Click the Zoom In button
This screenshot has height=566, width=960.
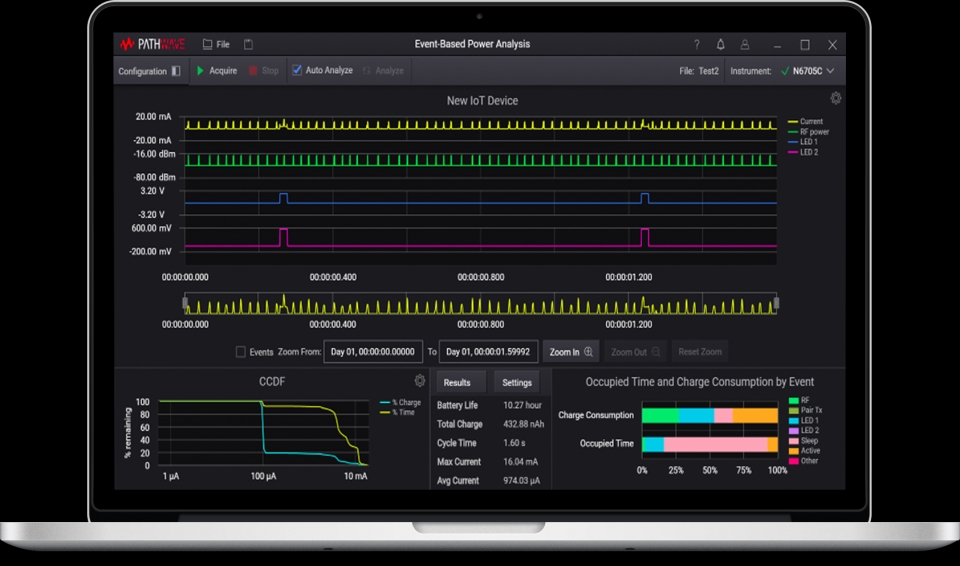(571, 352)
